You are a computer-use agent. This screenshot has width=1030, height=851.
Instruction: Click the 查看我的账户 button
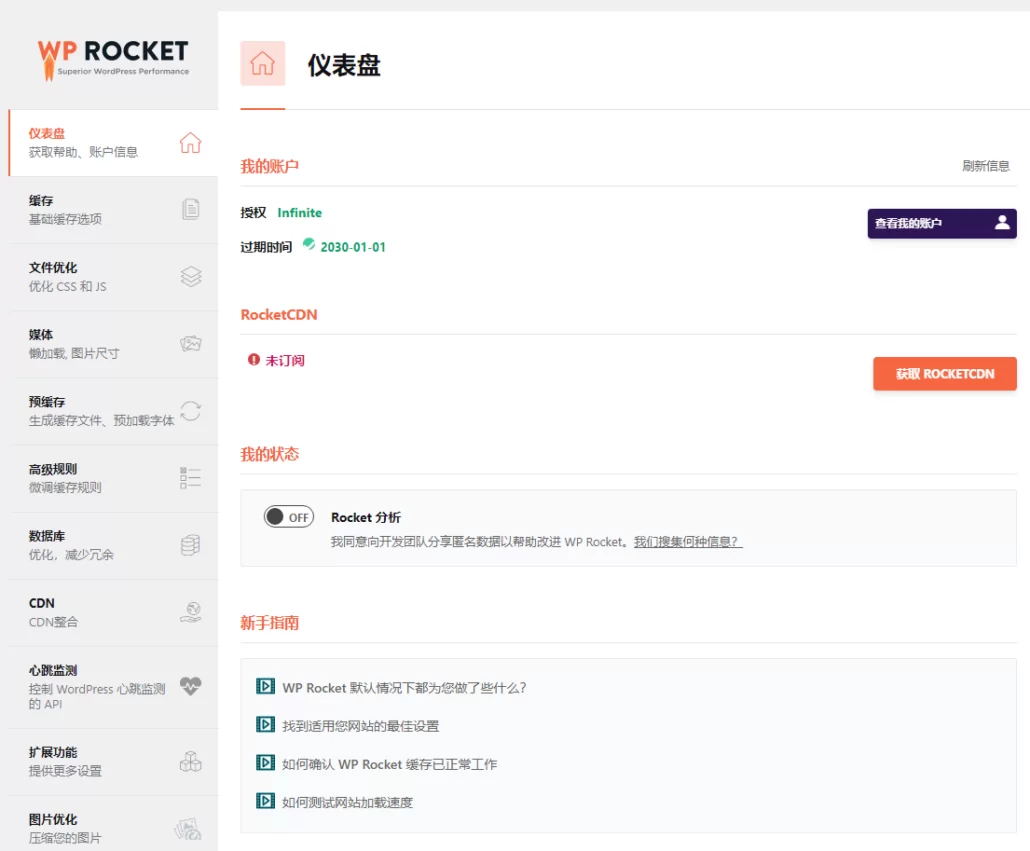coord(942,223)
